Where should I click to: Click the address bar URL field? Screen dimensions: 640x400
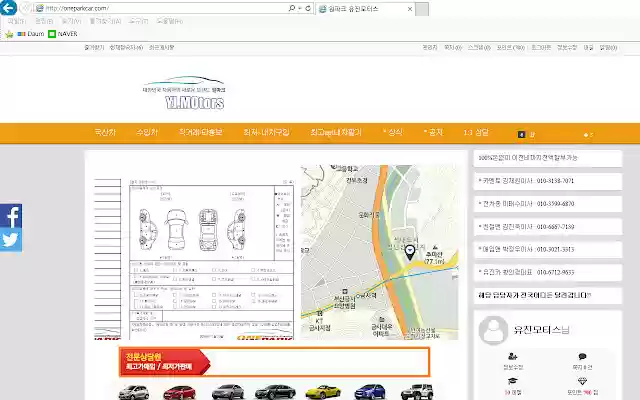point(161,8)
